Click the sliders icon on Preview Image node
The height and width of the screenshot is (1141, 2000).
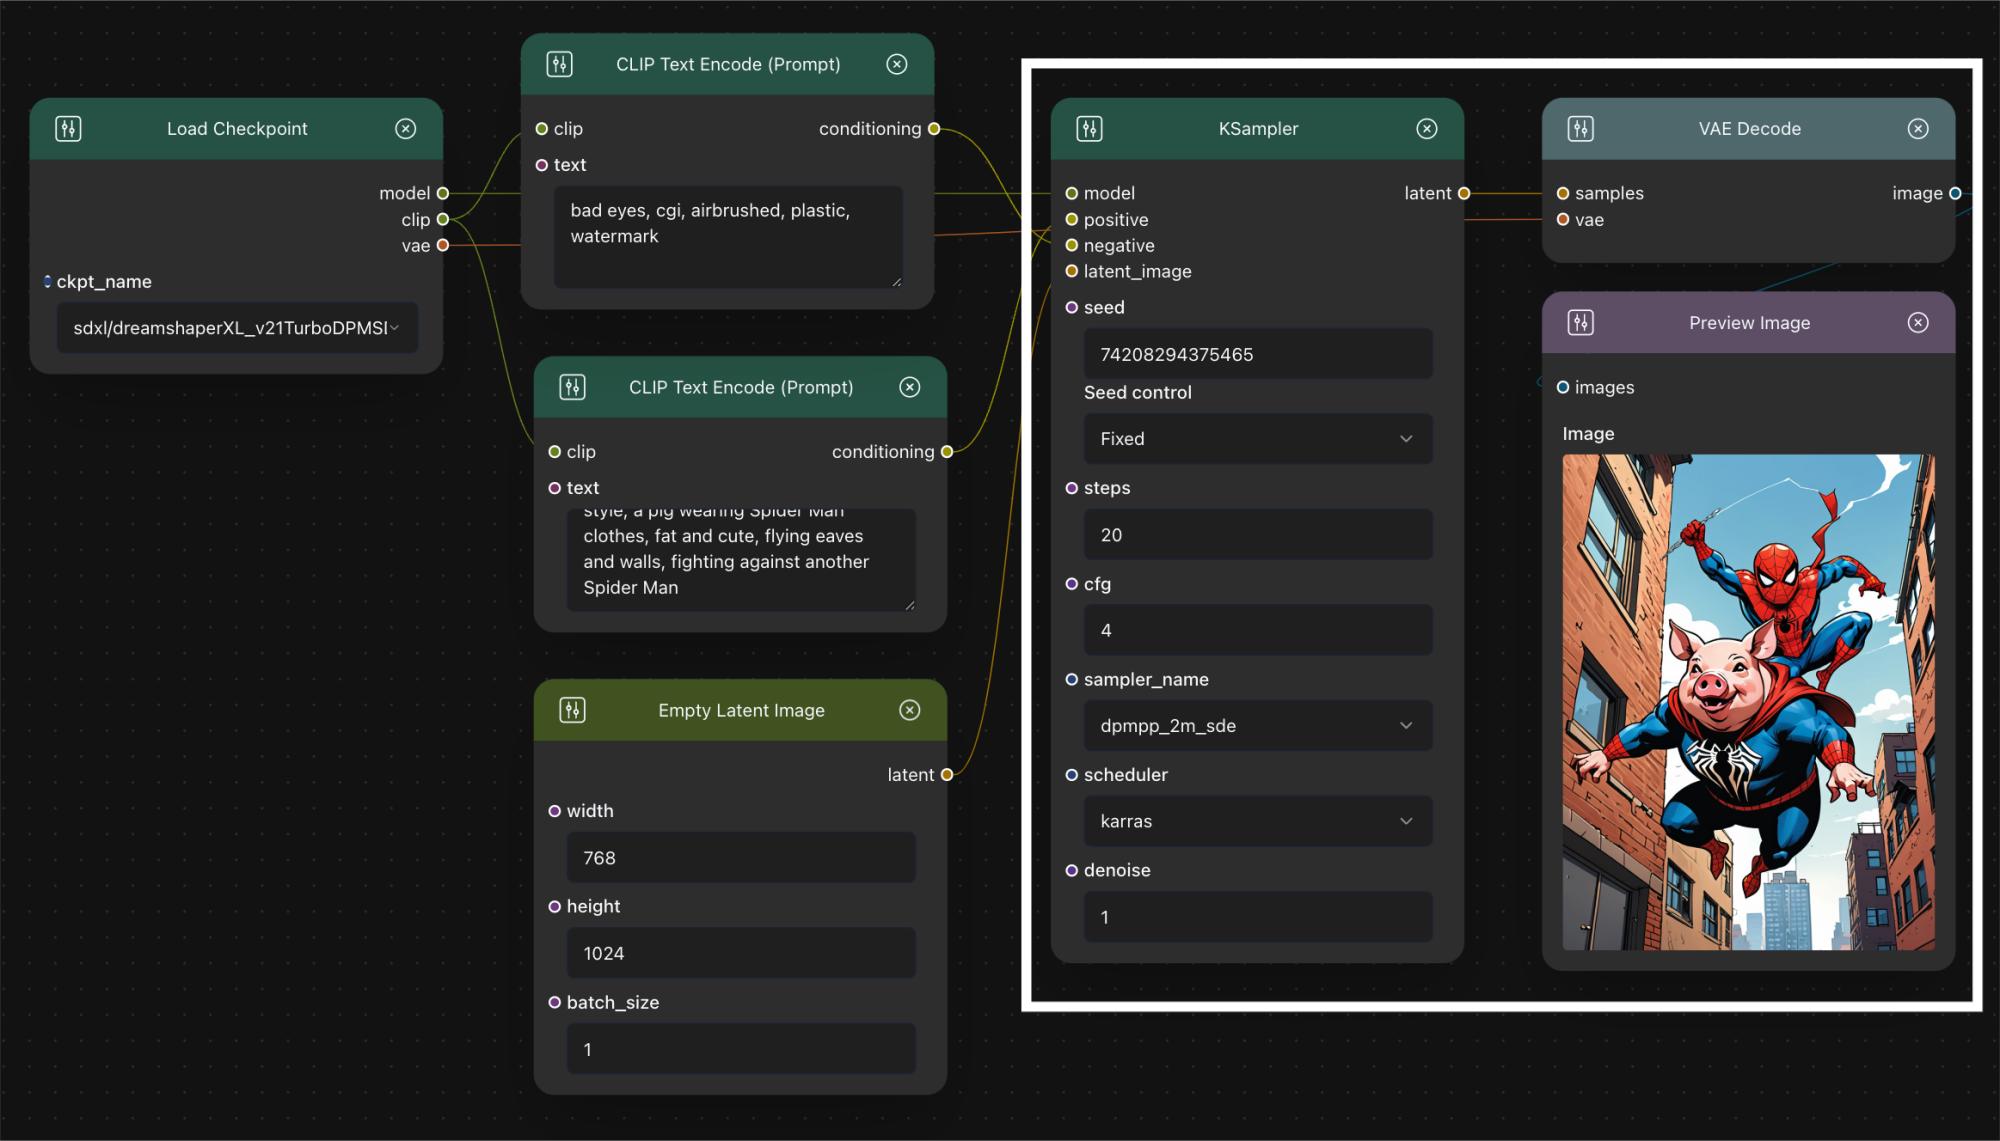click(1580, 323)
